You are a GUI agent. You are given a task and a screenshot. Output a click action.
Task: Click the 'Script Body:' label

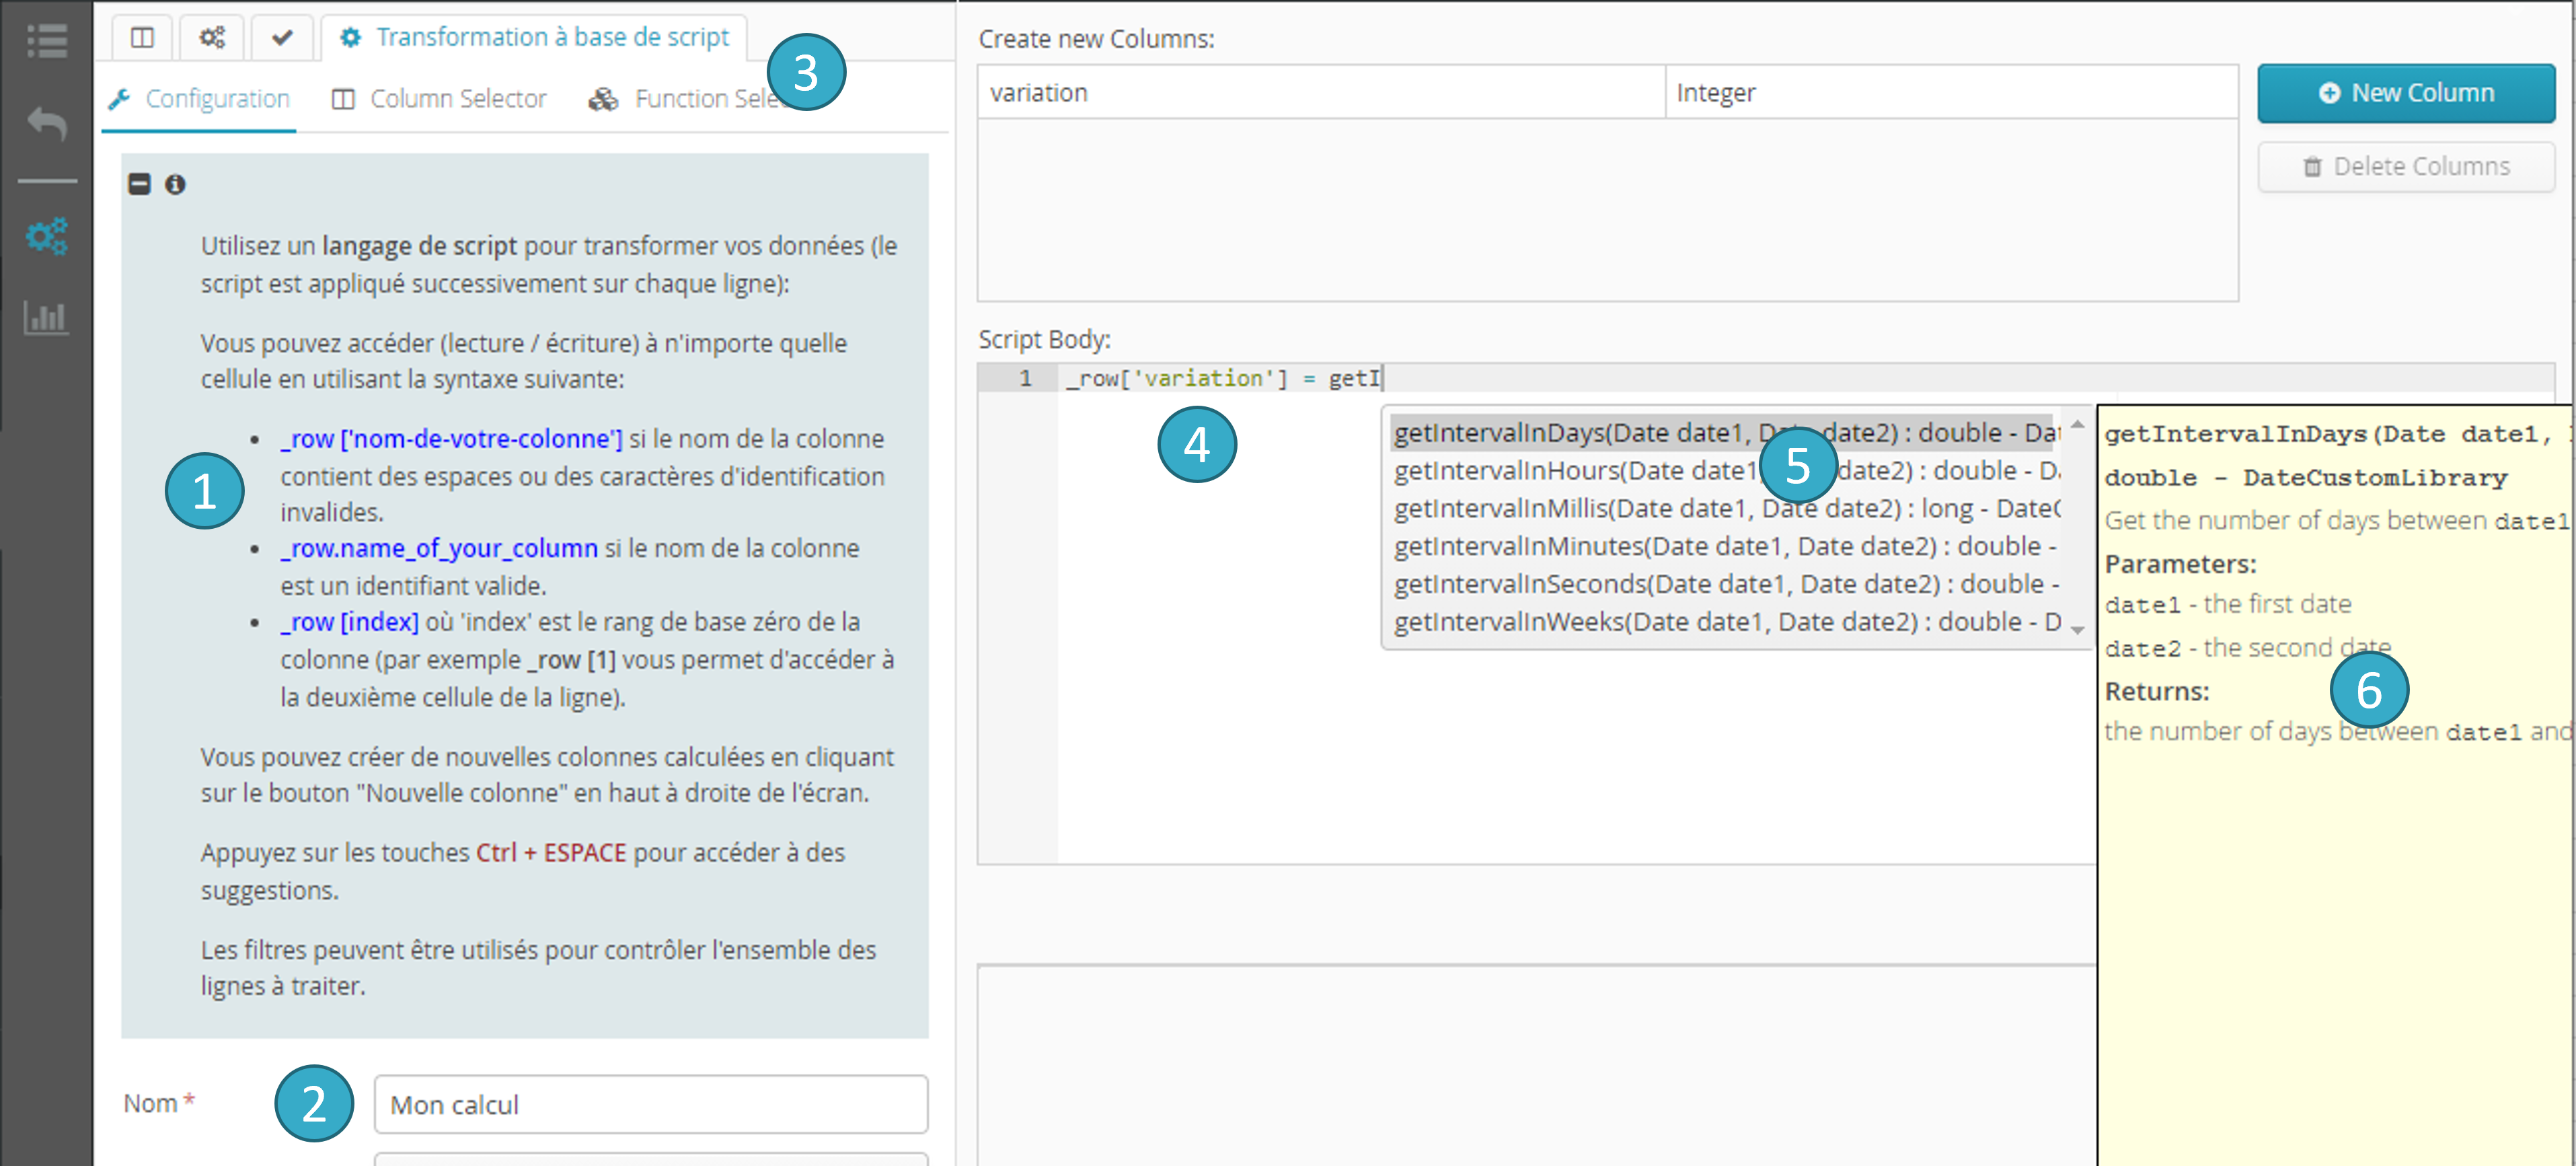1044,340
